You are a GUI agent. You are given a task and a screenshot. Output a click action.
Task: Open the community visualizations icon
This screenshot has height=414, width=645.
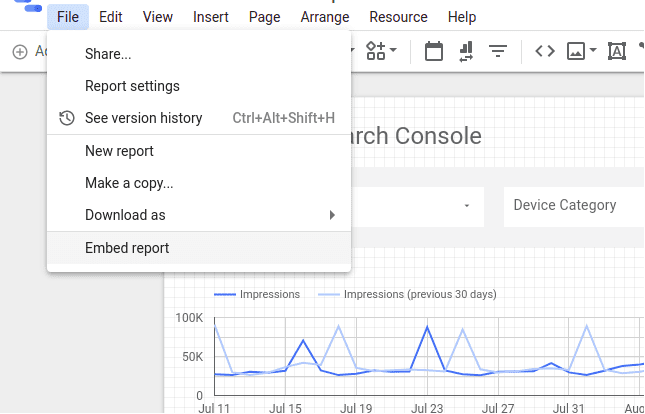coord(376,51)
